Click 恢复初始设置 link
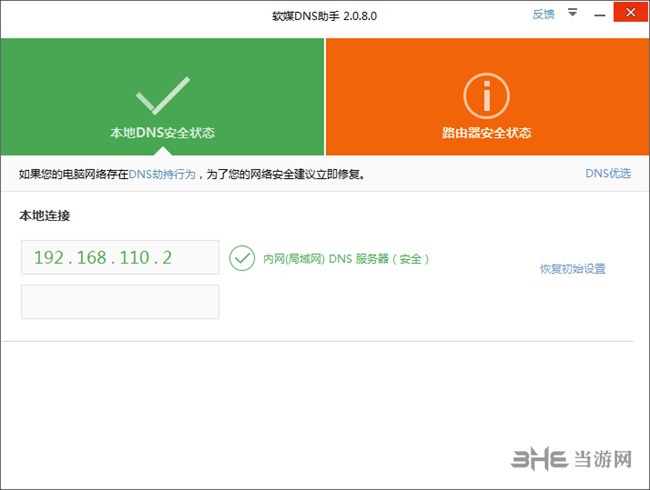Screen dimensions: 650x490 tap(572, 269)
